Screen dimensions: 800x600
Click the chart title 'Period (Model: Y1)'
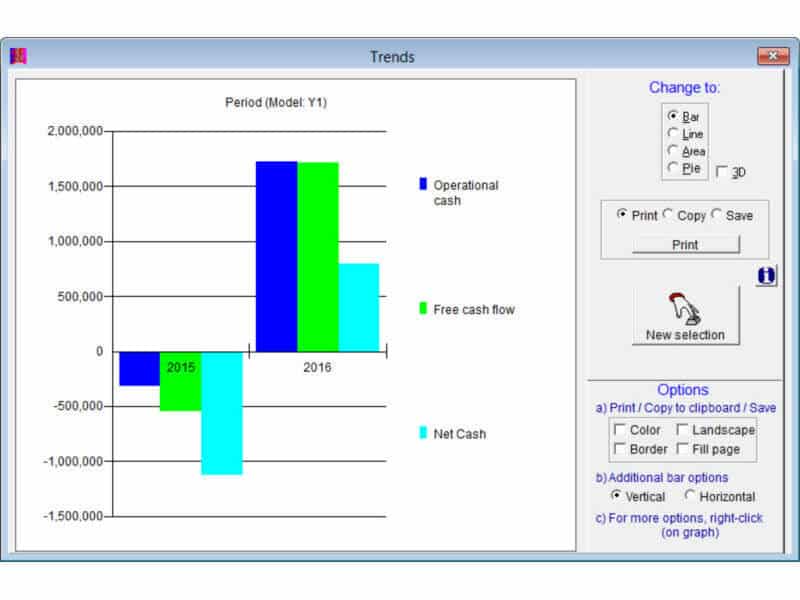point(276,103)
